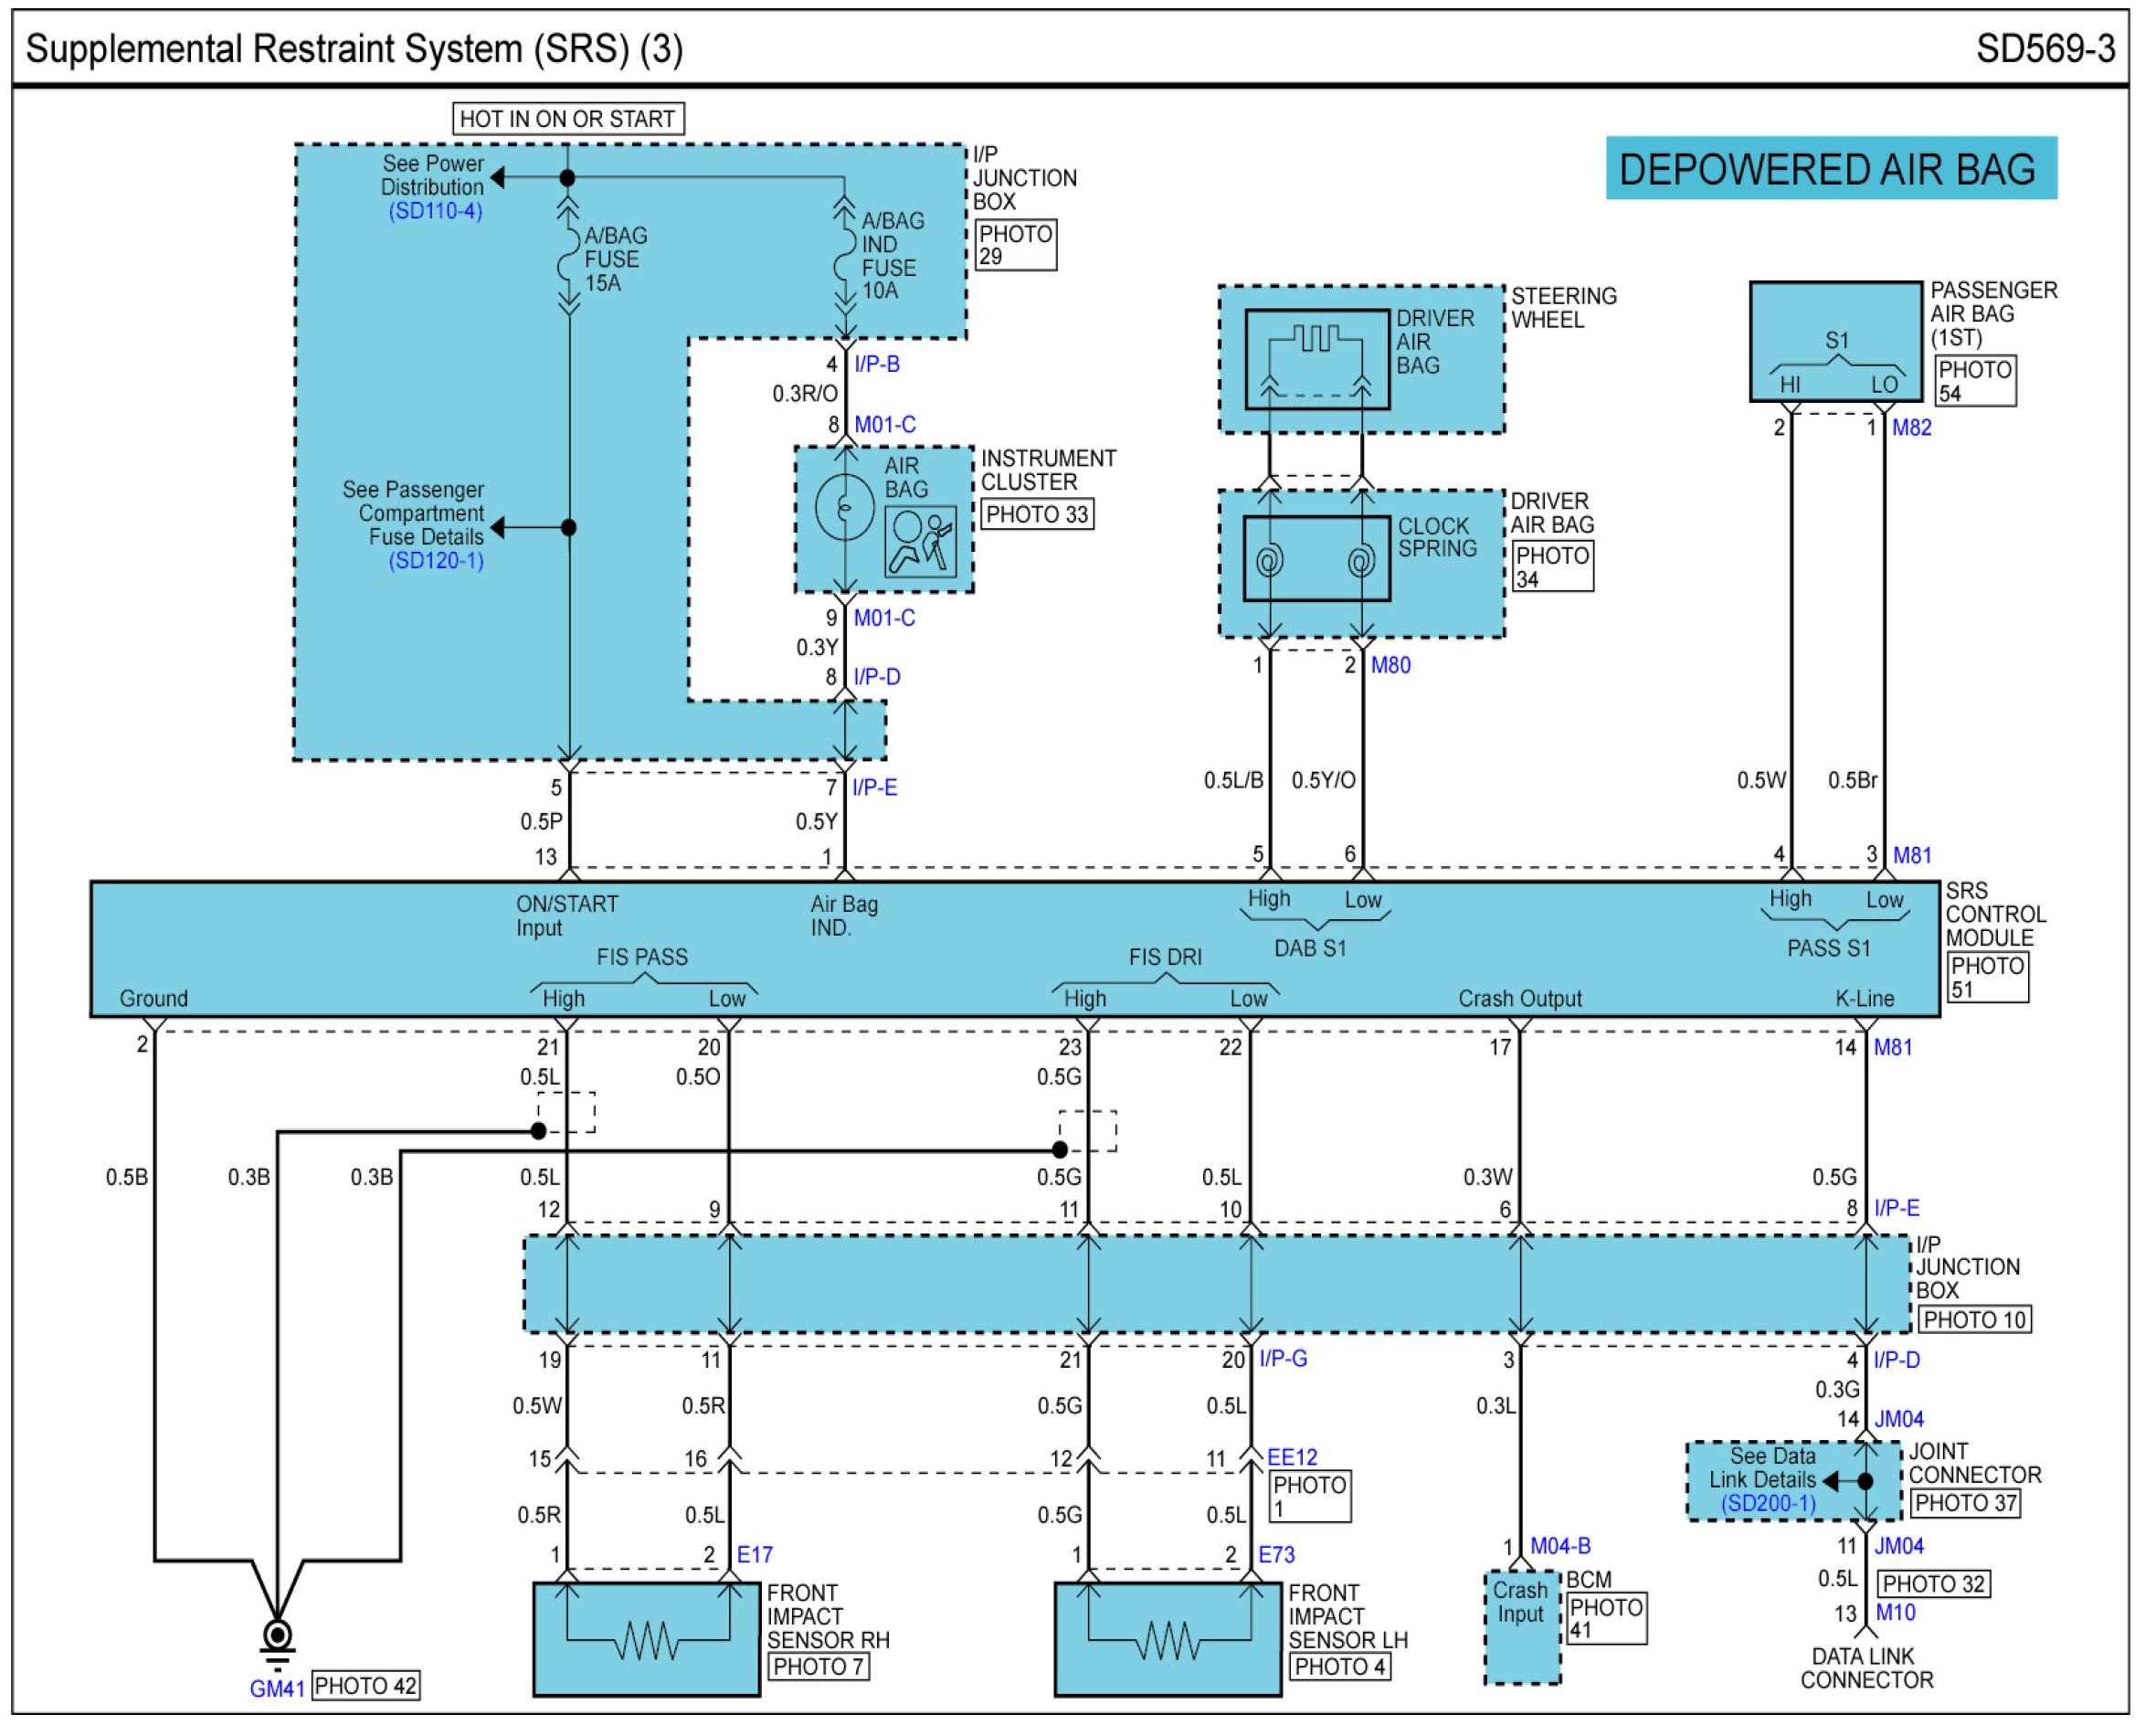2145x1736 pixels.
Task: Click the seated passenger airbag pictogram
Action: tap(920, 542)
